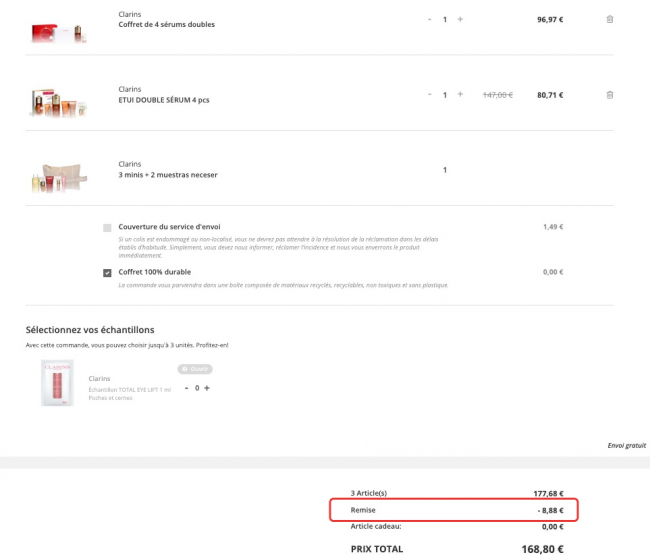Decrease quantity of ETUI DOUBLE SÉRUM 4 pcs
Screen dimensions: 650x555
[429, 95]
